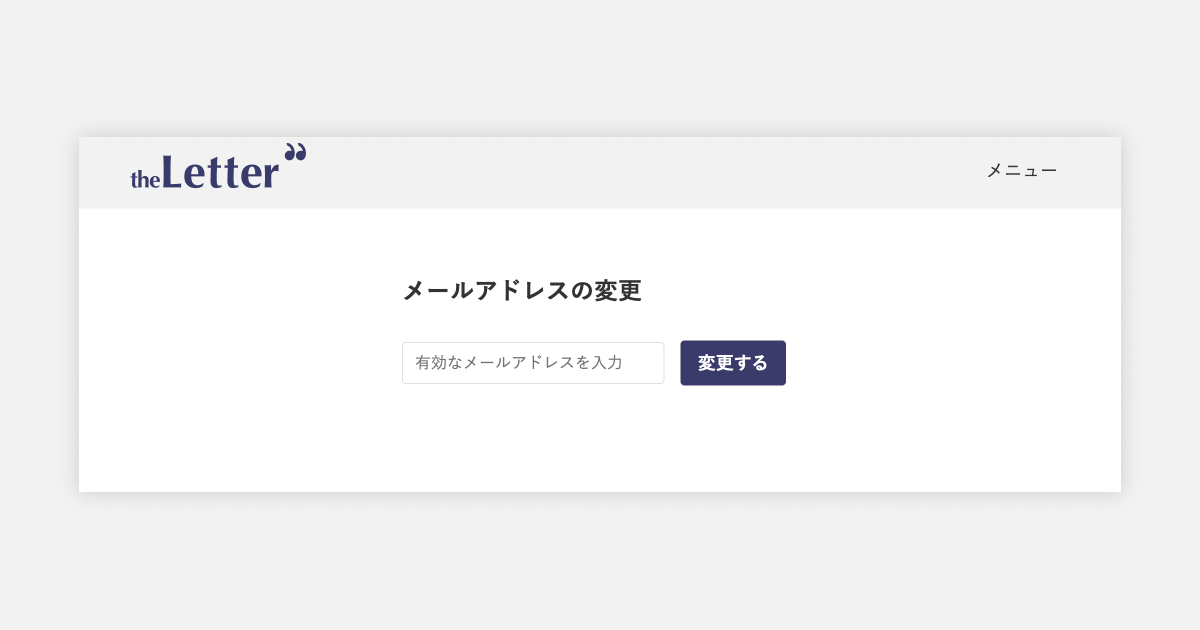
Task: Click the small "the" in the logo
Action: click(x=145, y=180)
